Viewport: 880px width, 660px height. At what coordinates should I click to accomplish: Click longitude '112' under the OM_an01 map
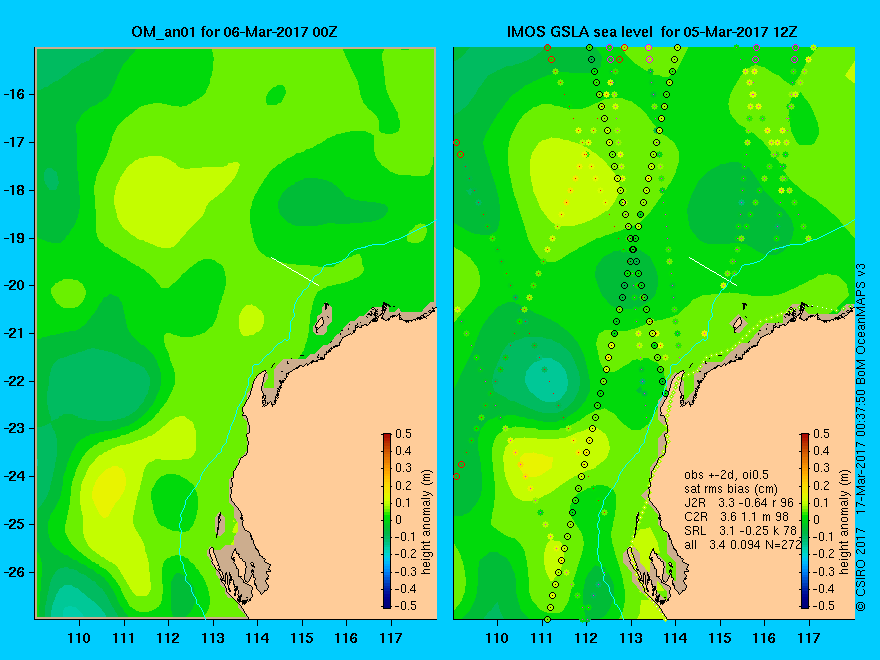[x=168, y=638]
